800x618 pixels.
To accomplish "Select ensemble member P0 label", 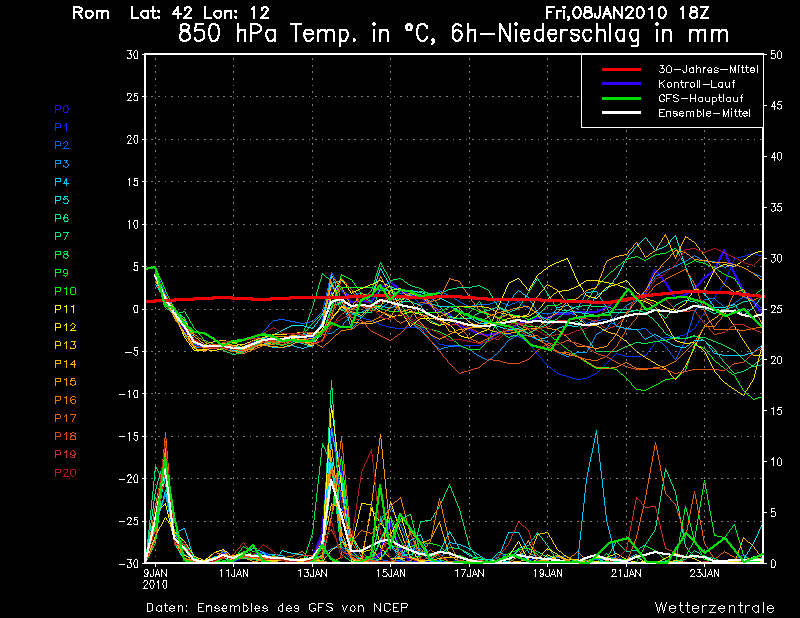I will click(61, 109).
